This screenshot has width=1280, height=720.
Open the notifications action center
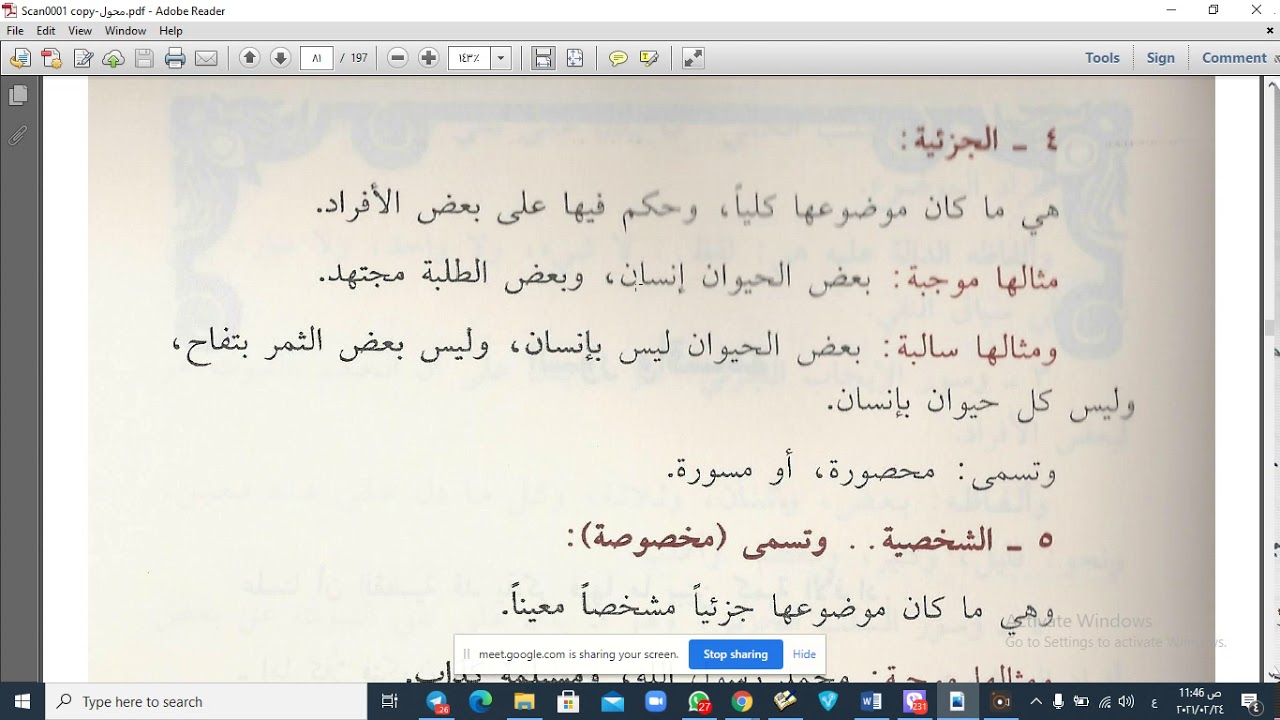coord(1251,701)
